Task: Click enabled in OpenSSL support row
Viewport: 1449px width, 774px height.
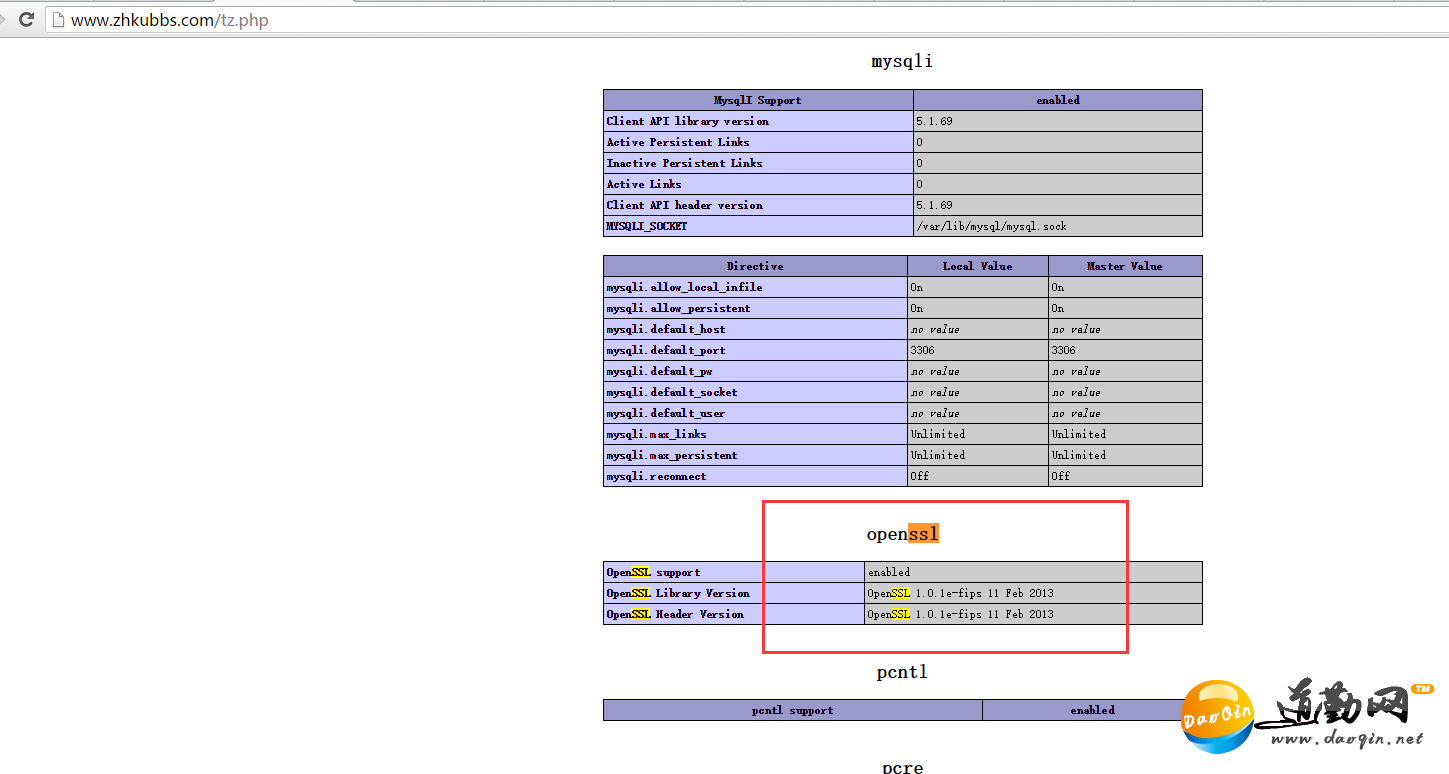Action: (889, 572)
